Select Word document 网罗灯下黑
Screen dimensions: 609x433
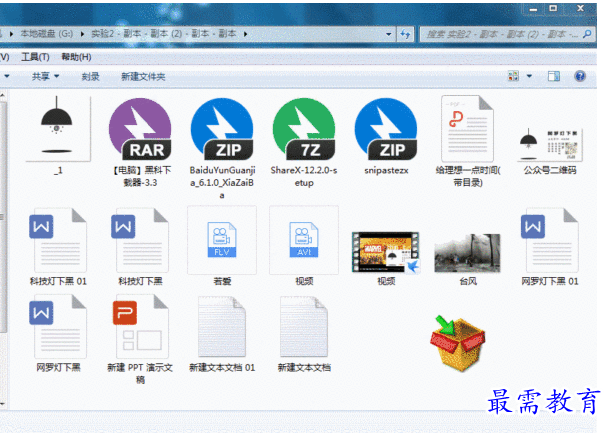tap(58, 327)
